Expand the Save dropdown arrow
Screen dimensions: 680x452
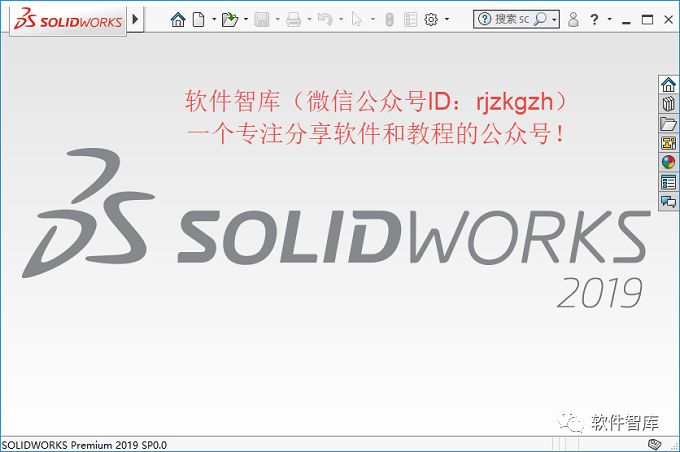pyautogui.click(x=278, y=20)
